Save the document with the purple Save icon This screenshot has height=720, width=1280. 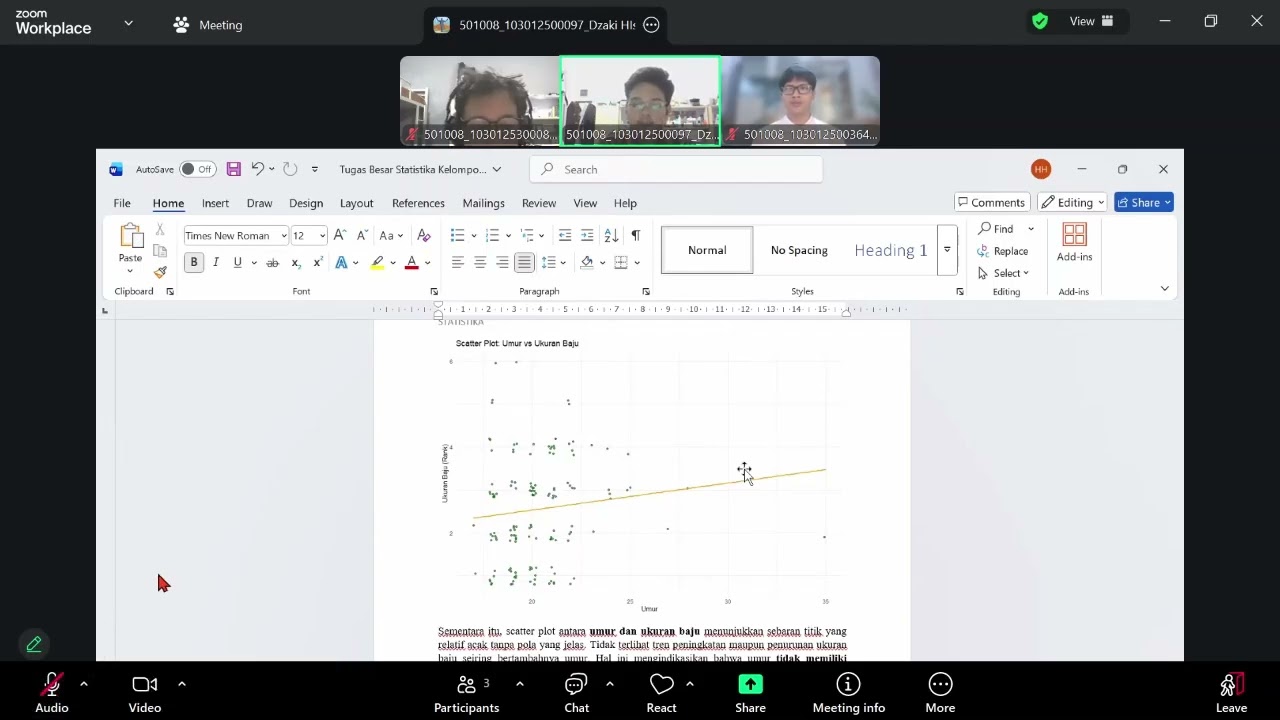[233, 169]
